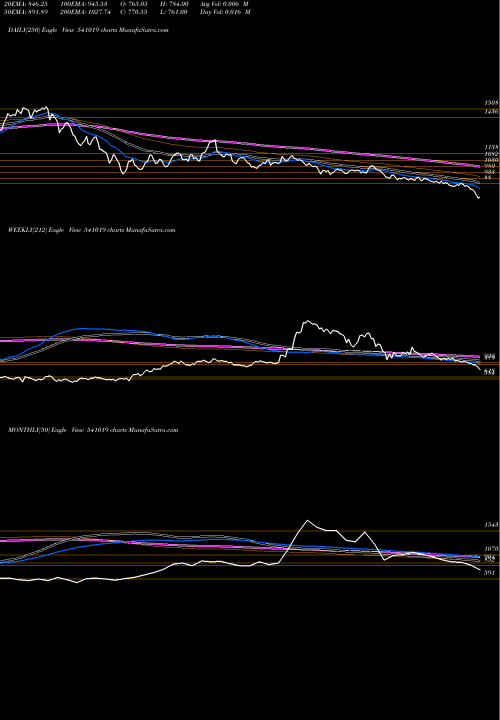This screenshot has height=720, width=500.
Task: Click the 1436 price level on daily chart
Action: pos(491,112)
